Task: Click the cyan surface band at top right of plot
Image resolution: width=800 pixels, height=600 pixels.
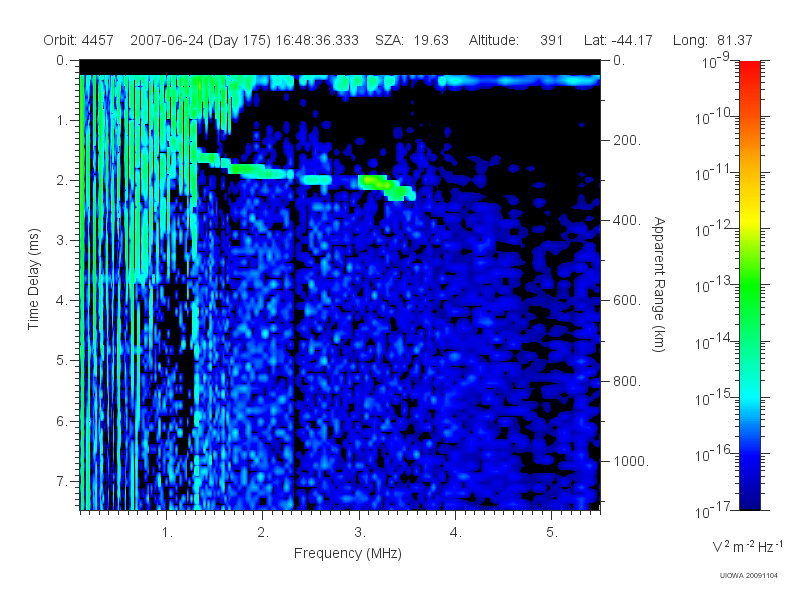Action: pos(518,81)
